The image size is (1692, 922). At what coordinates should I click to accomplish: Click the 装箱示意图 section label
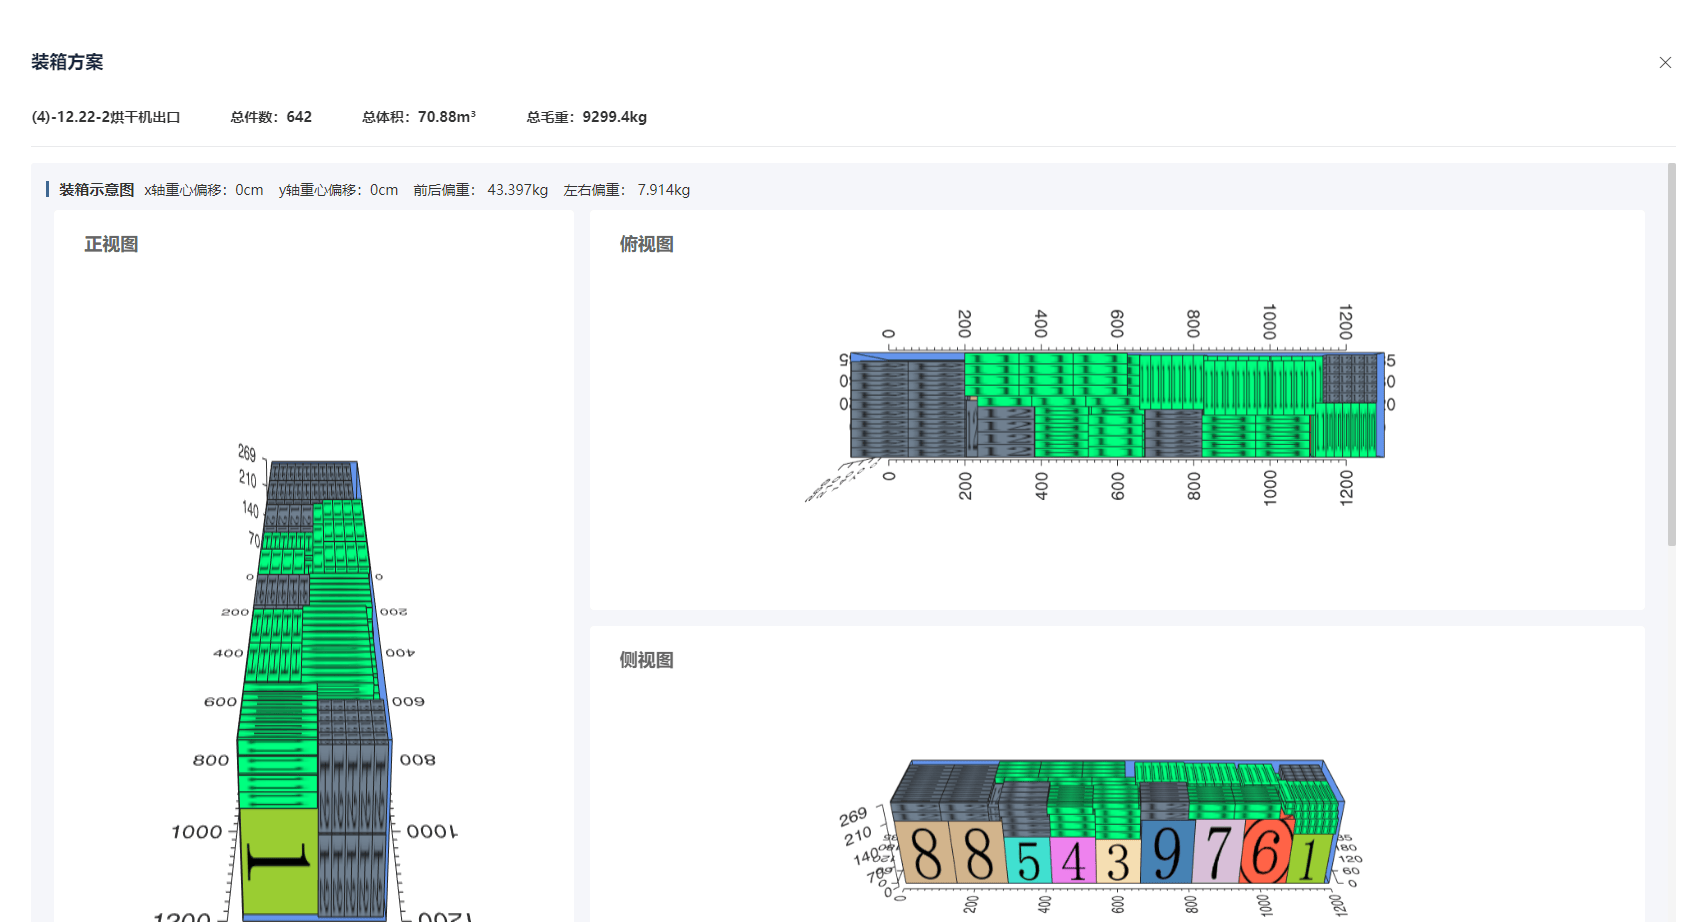tap(96, 190)
